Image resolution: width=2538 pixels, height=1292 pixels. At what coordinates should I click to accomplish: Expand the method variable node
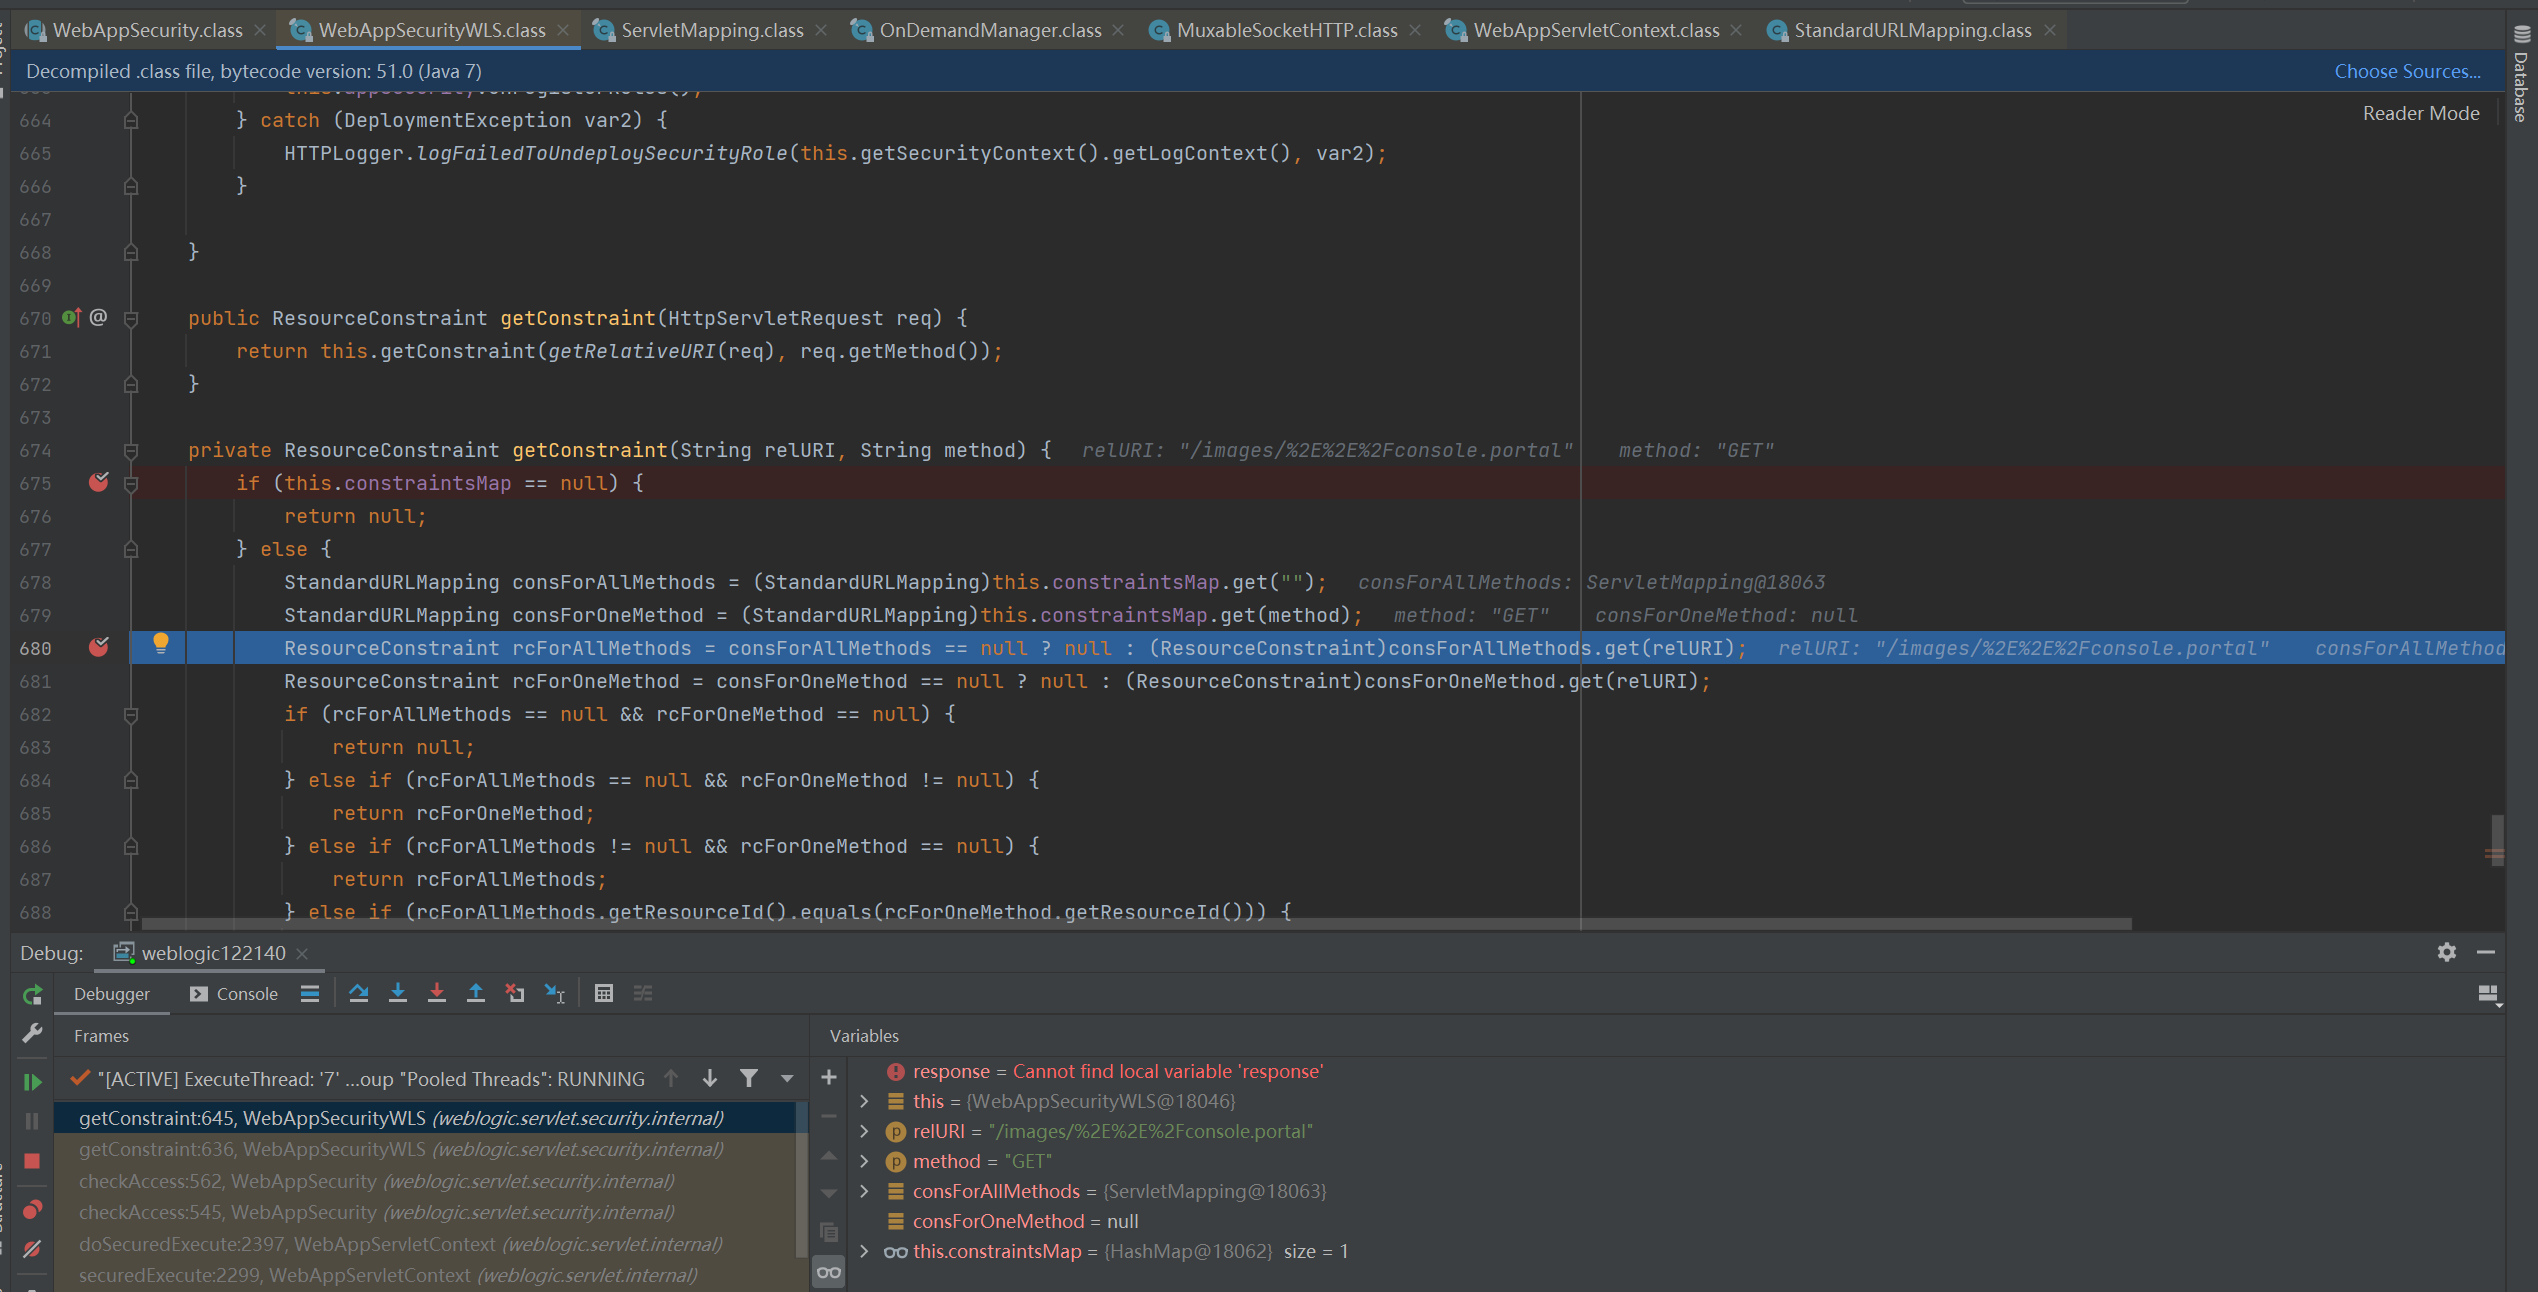865,1161
